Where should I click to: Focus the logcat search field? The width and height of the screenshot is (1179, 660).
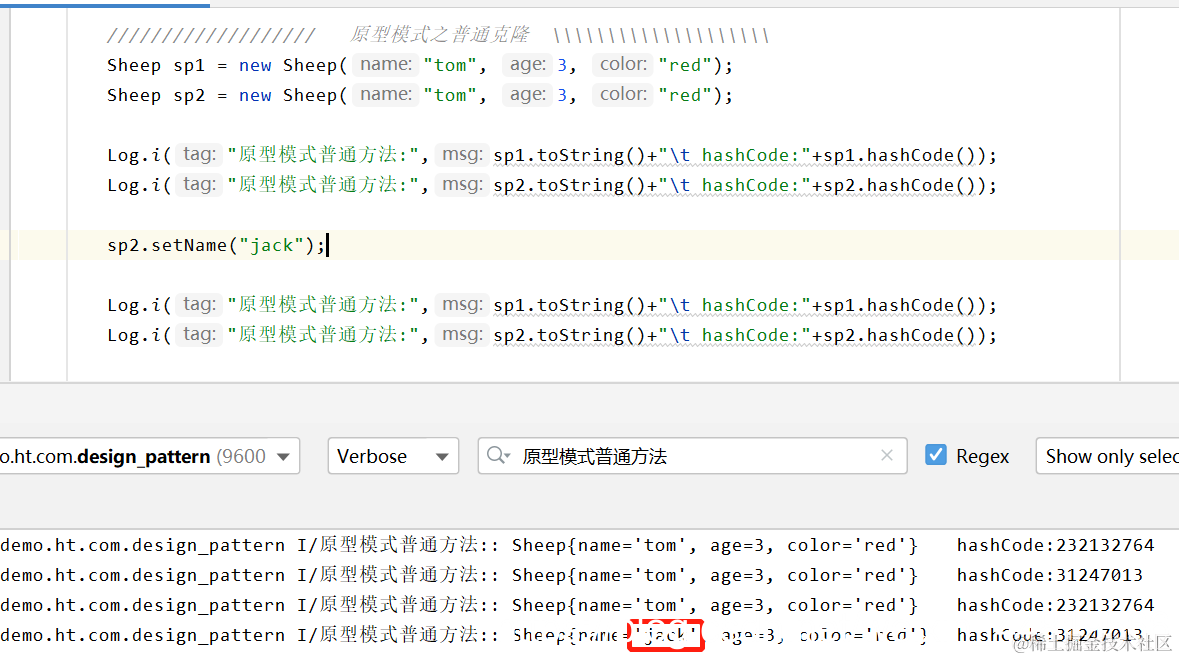coord(692,456)
